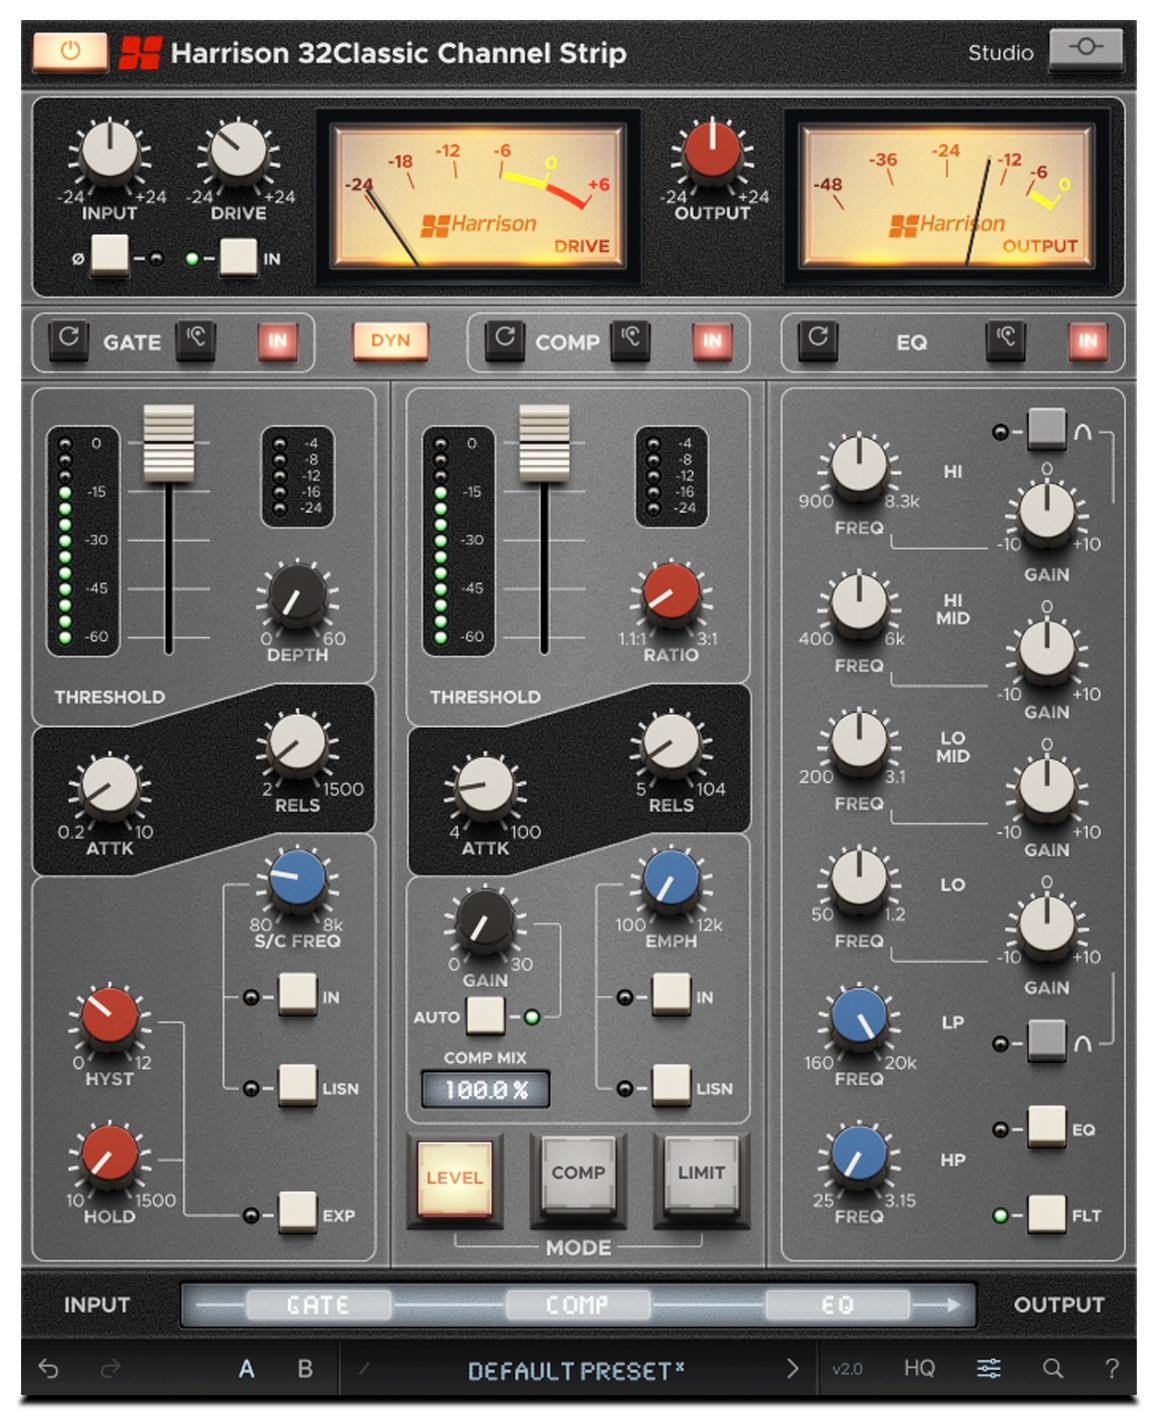Go to next preset with right chevron

[x=792, y=1368]
